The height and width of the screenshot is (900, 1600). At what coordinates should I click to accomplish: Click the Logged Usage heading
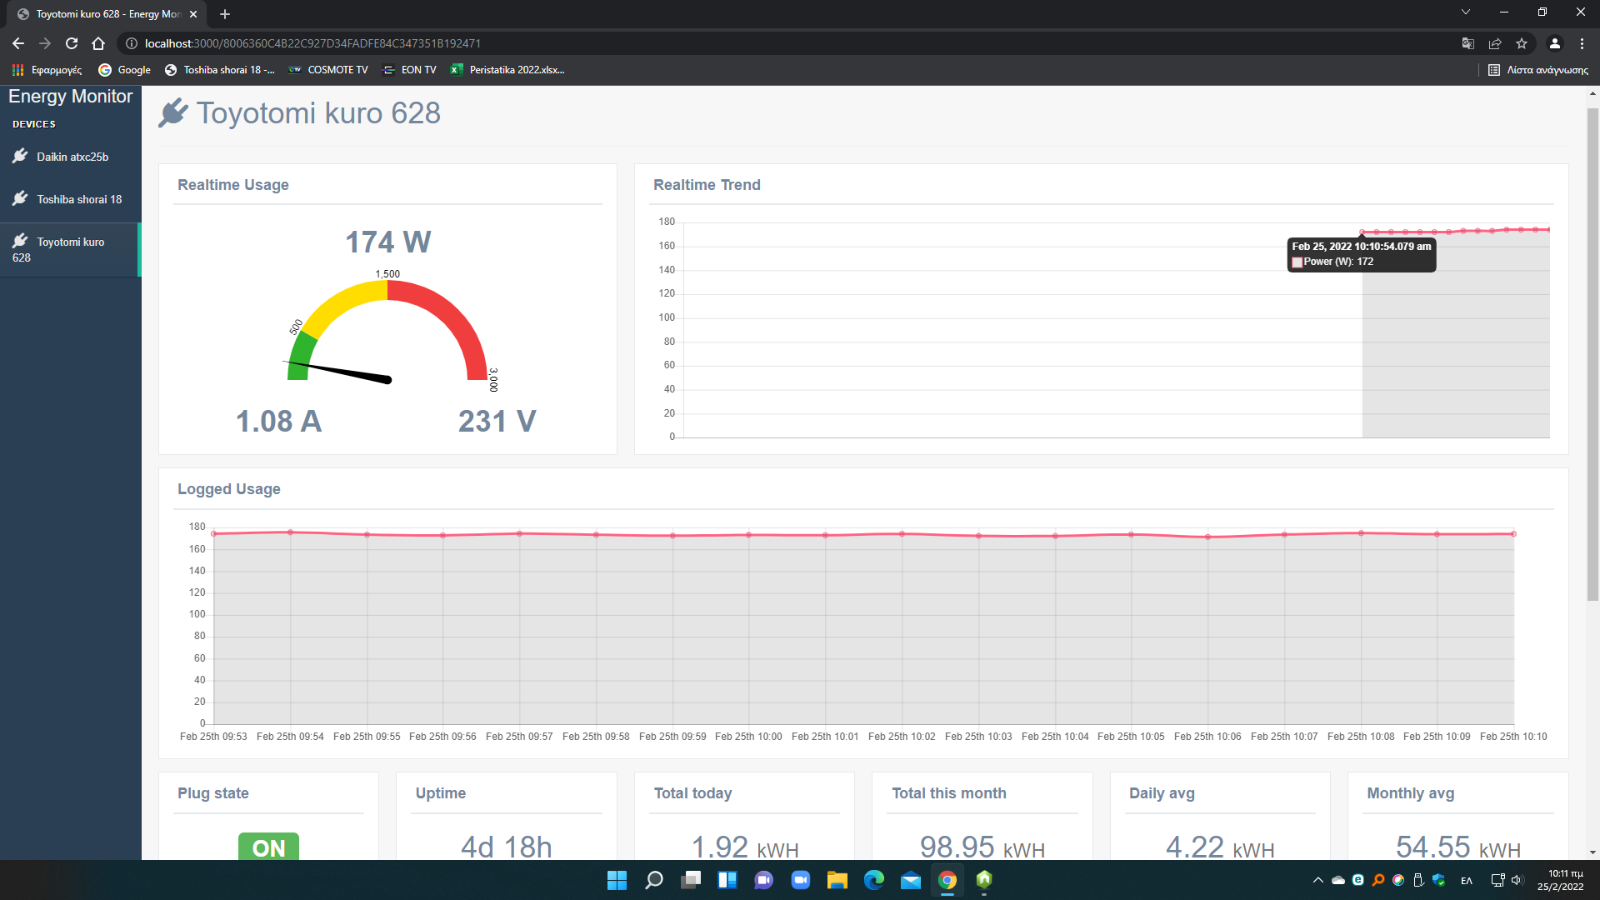coord(229,489)
